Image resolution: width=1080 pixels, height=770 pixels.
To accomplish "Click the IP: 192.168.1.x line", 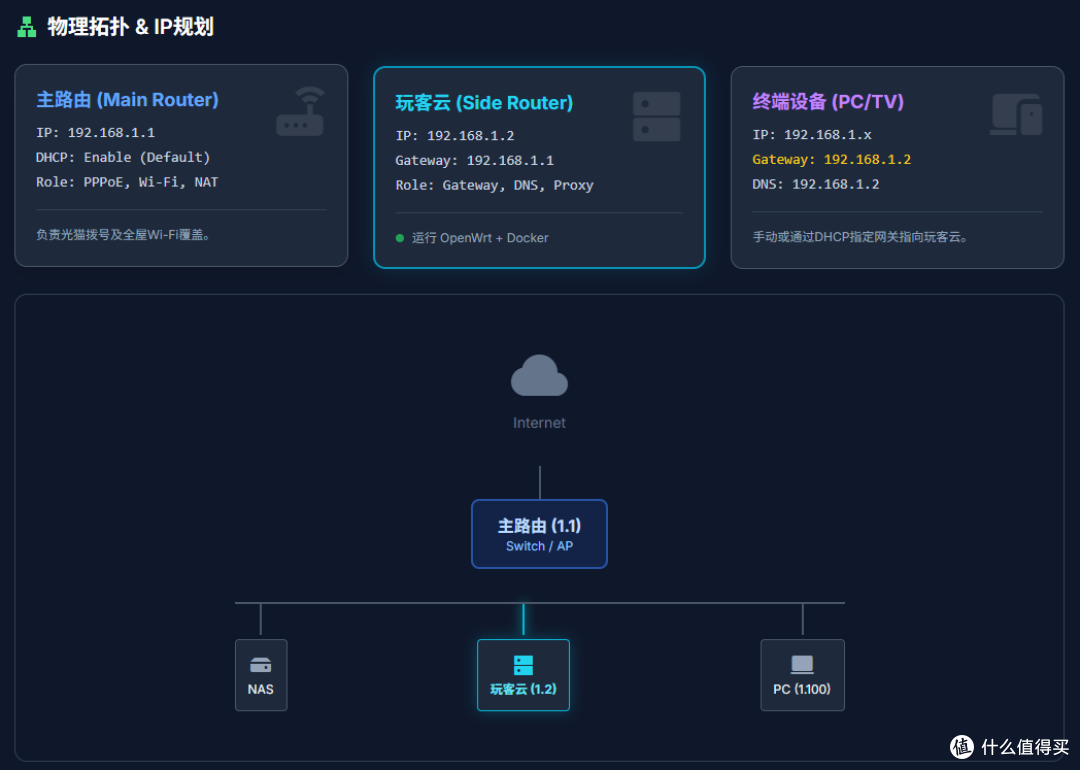I will 812,134.
